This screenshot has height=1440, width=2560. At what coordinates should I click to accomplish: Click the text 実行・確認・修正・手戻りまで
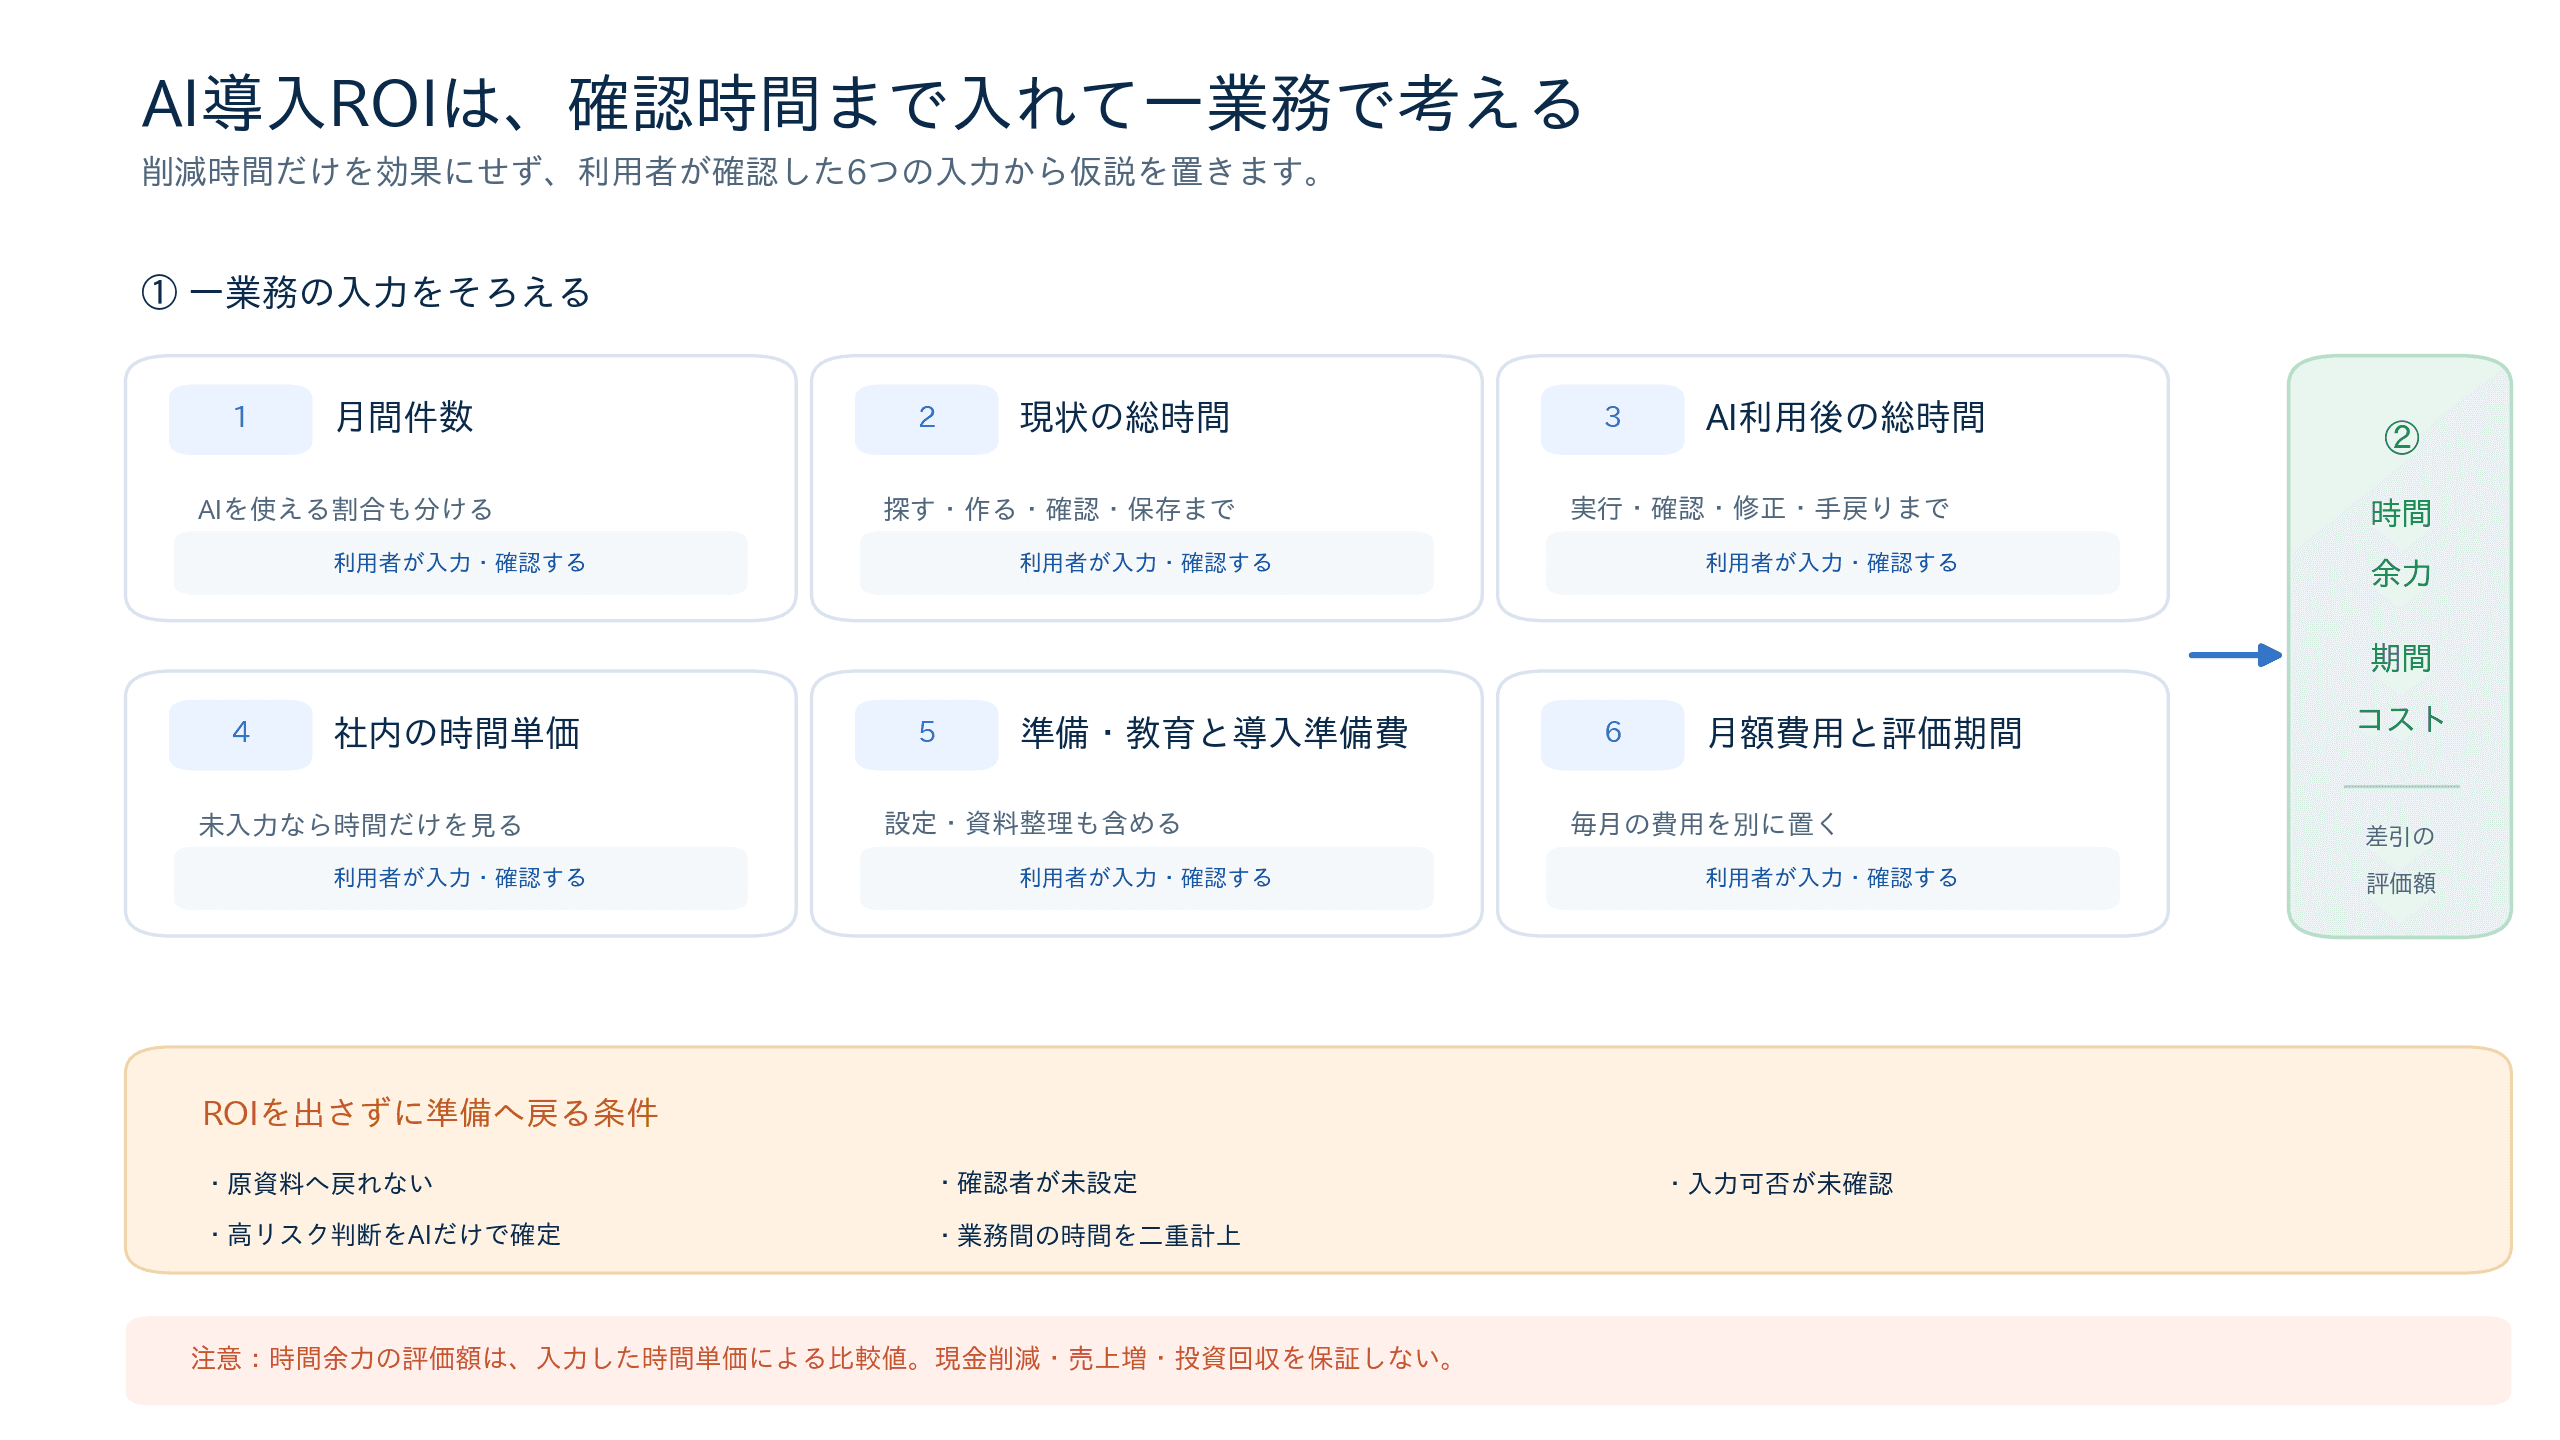tap(1759, 508)
